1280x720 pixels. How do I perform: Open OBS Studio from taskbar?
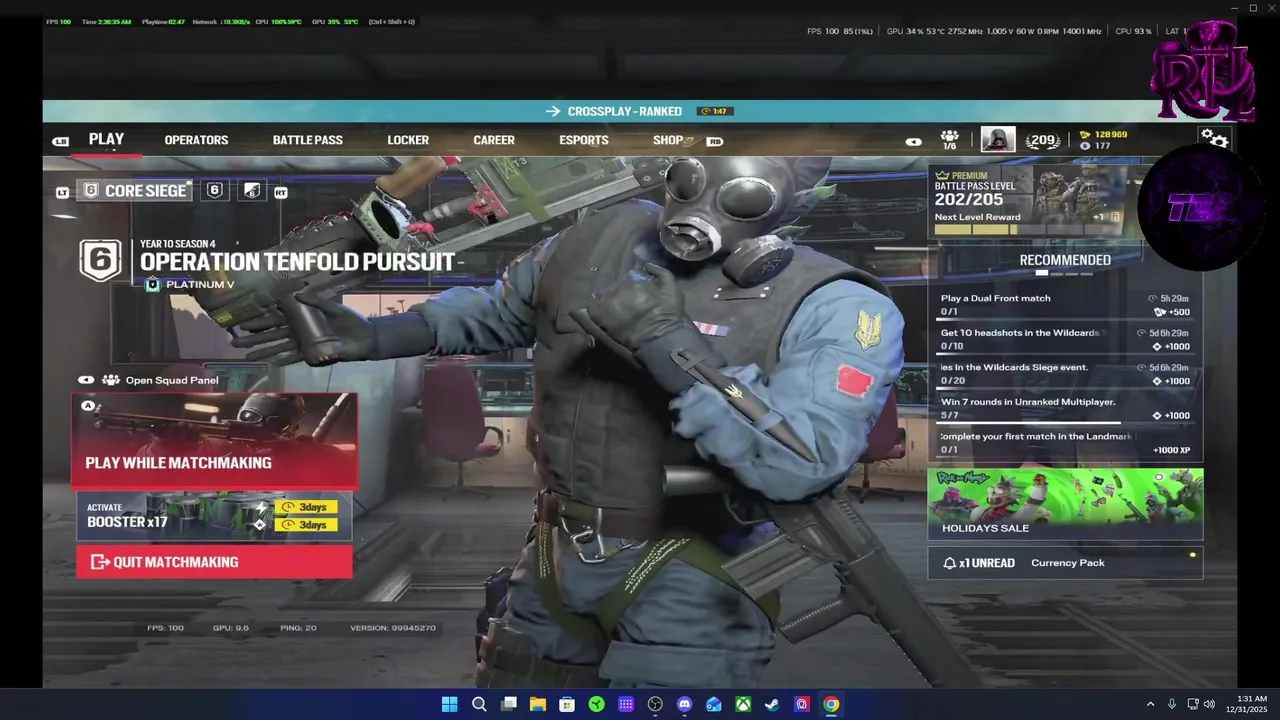point(655,704)
